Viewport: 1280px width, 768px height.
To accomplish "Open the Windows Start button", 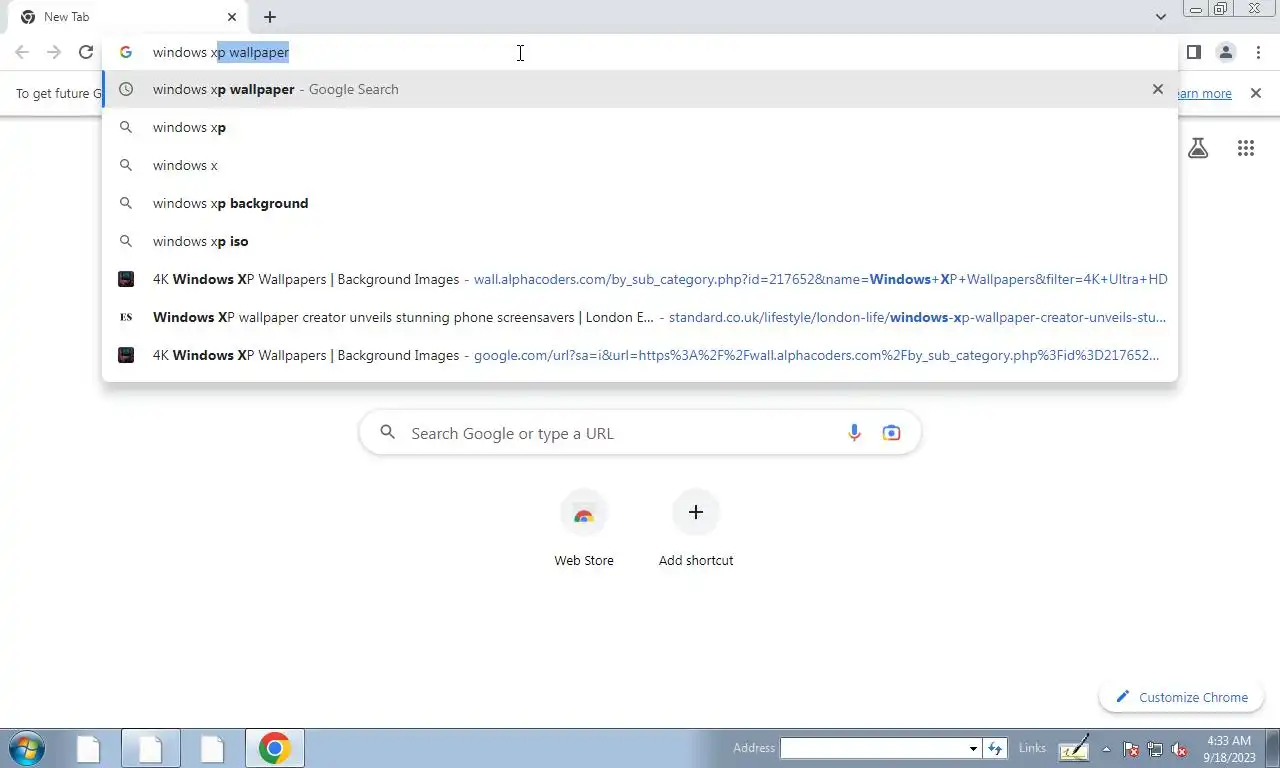I will [27, 748].
